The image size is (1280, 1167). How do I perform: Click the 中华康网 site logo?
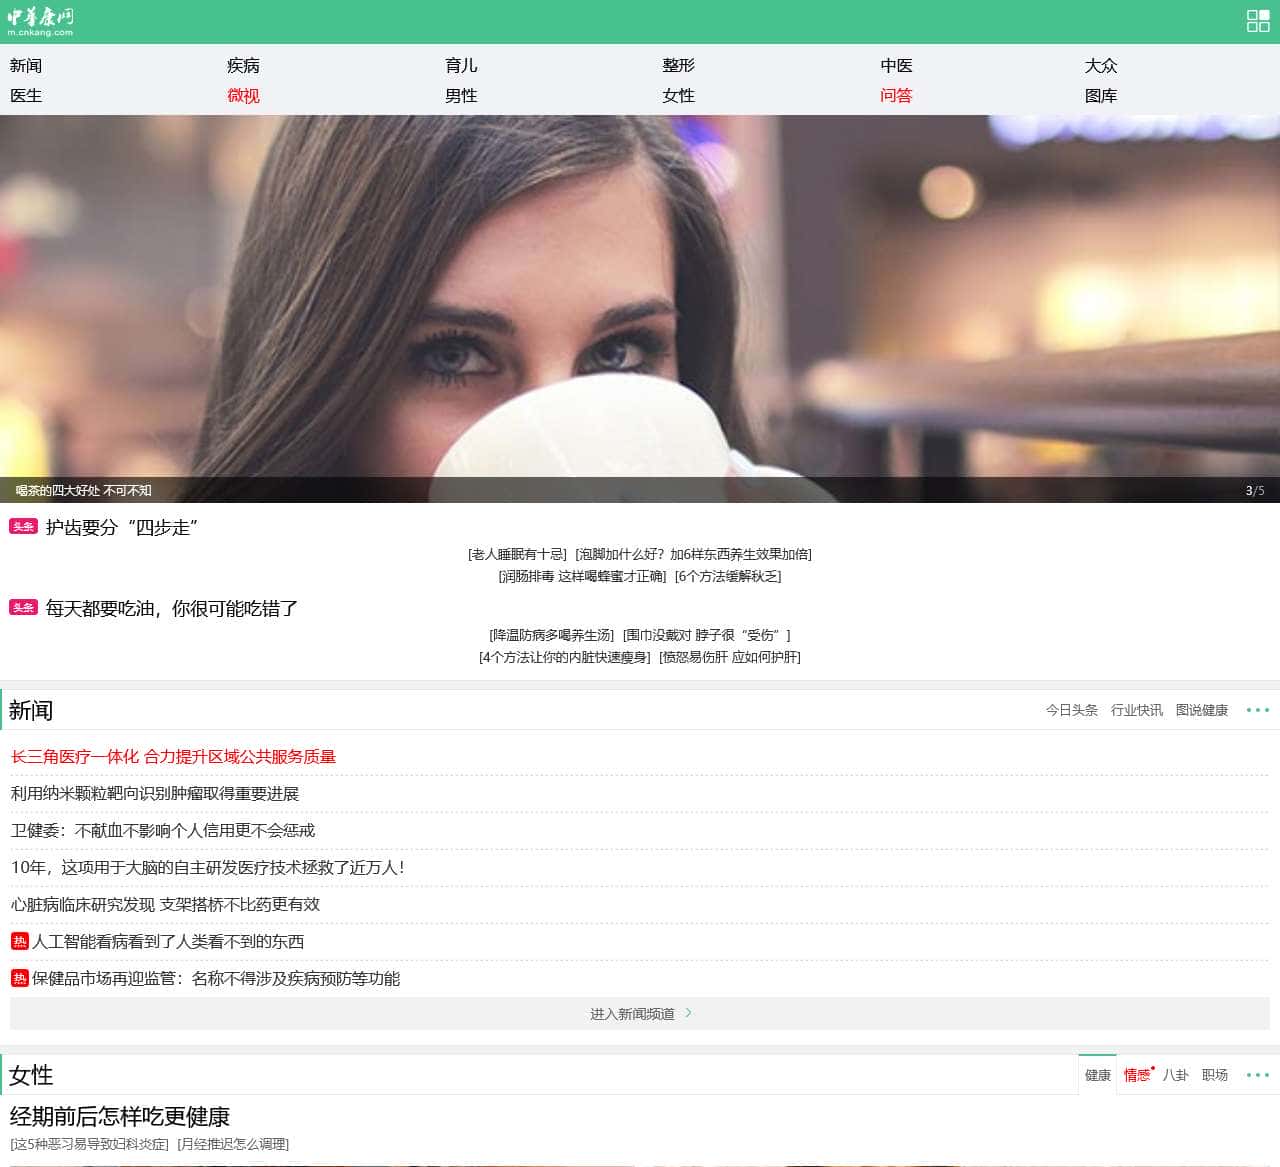pos(40,21)
